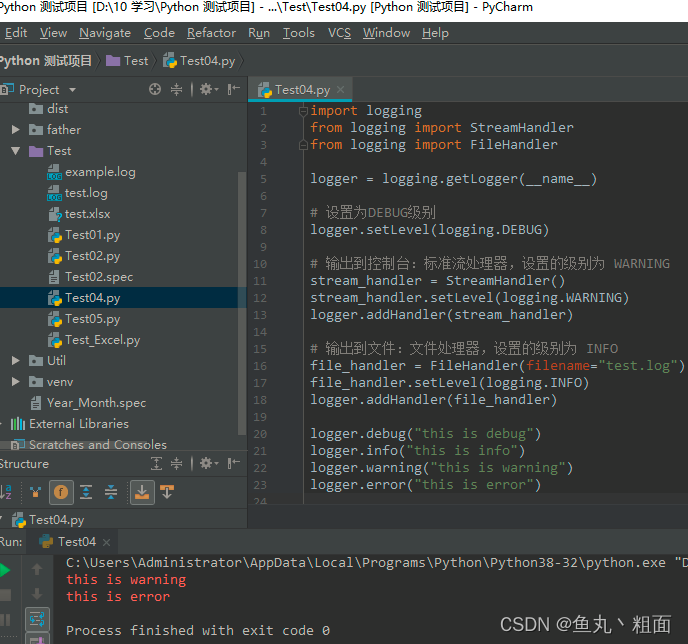Select test.xlsx in the project tree
Screen dimensions: 688x644
coord(79,214)
